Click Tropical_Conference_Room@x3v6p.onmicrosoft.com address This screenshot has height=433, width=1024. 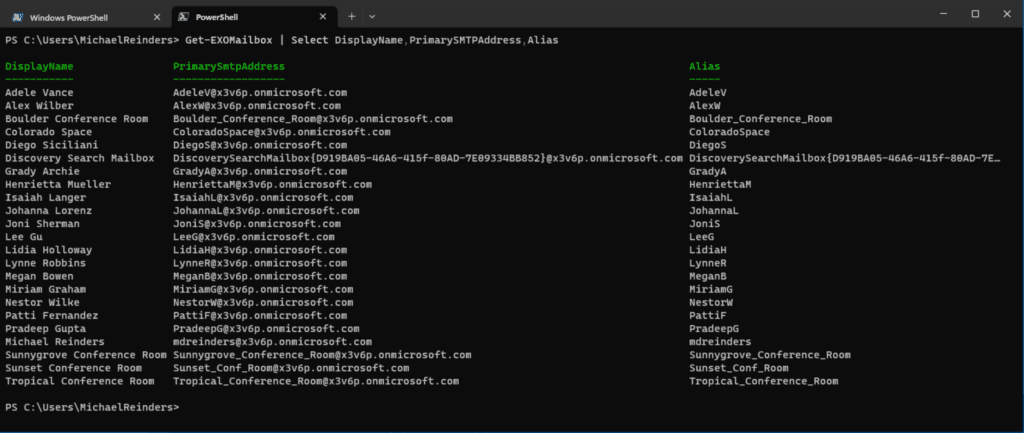click(x=316, y=381)
